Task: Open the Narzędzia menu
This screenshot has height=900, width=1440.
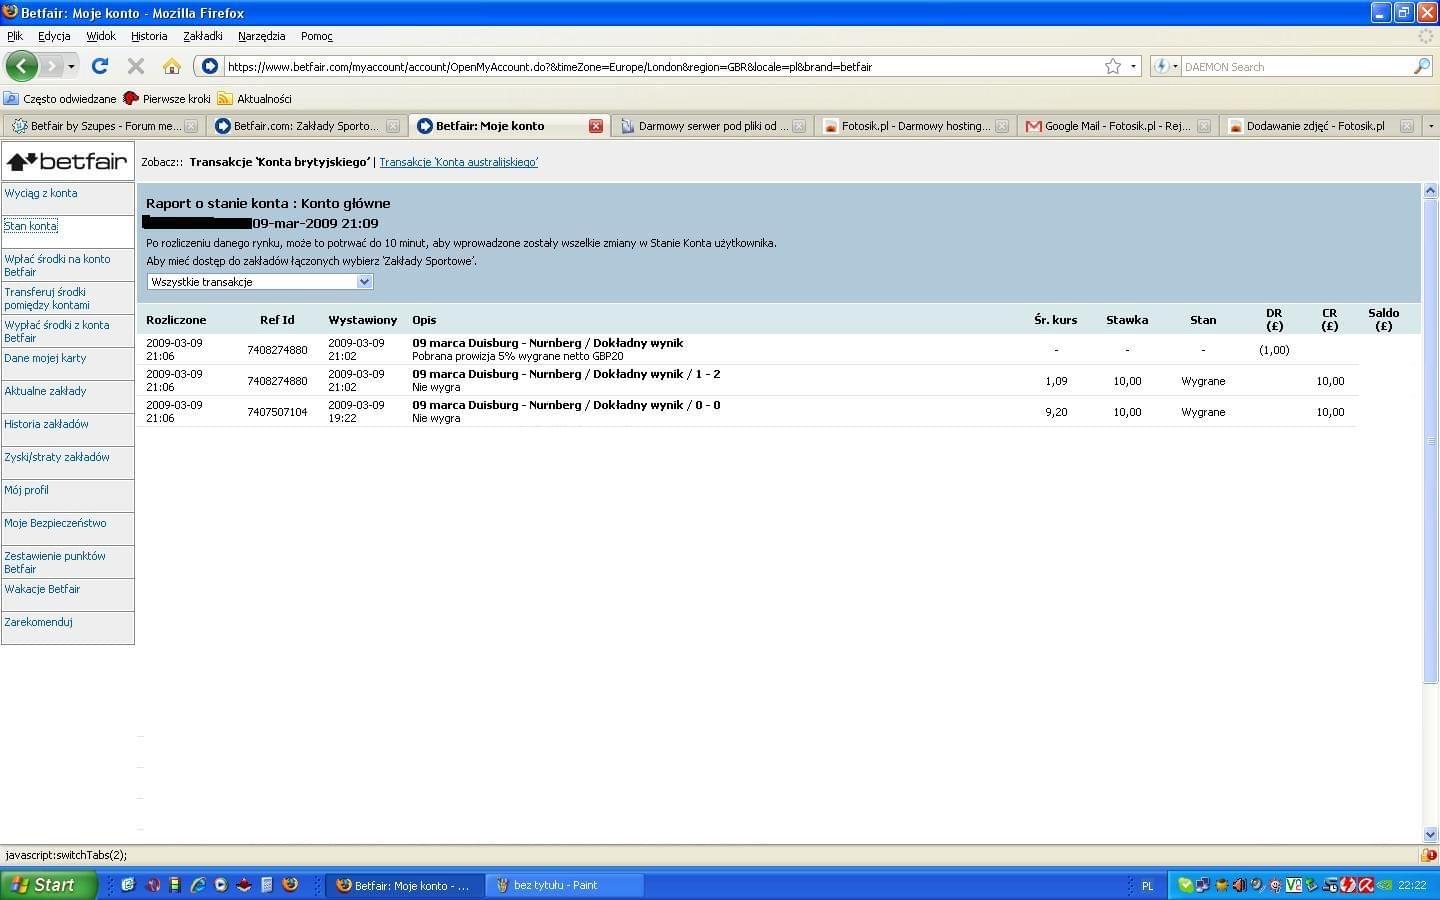Action: tap(261, 36)
